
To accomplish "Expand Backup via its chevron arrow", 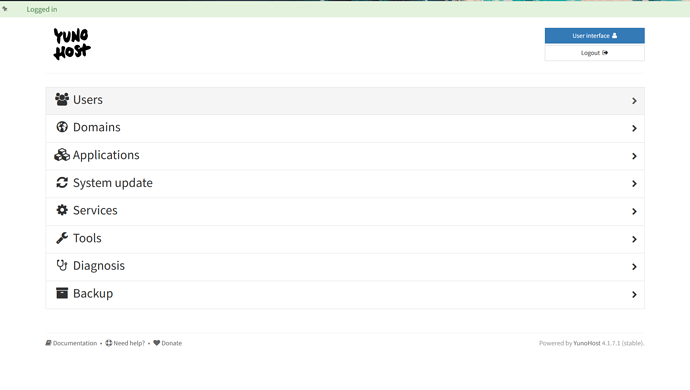I will click(634, 294).
